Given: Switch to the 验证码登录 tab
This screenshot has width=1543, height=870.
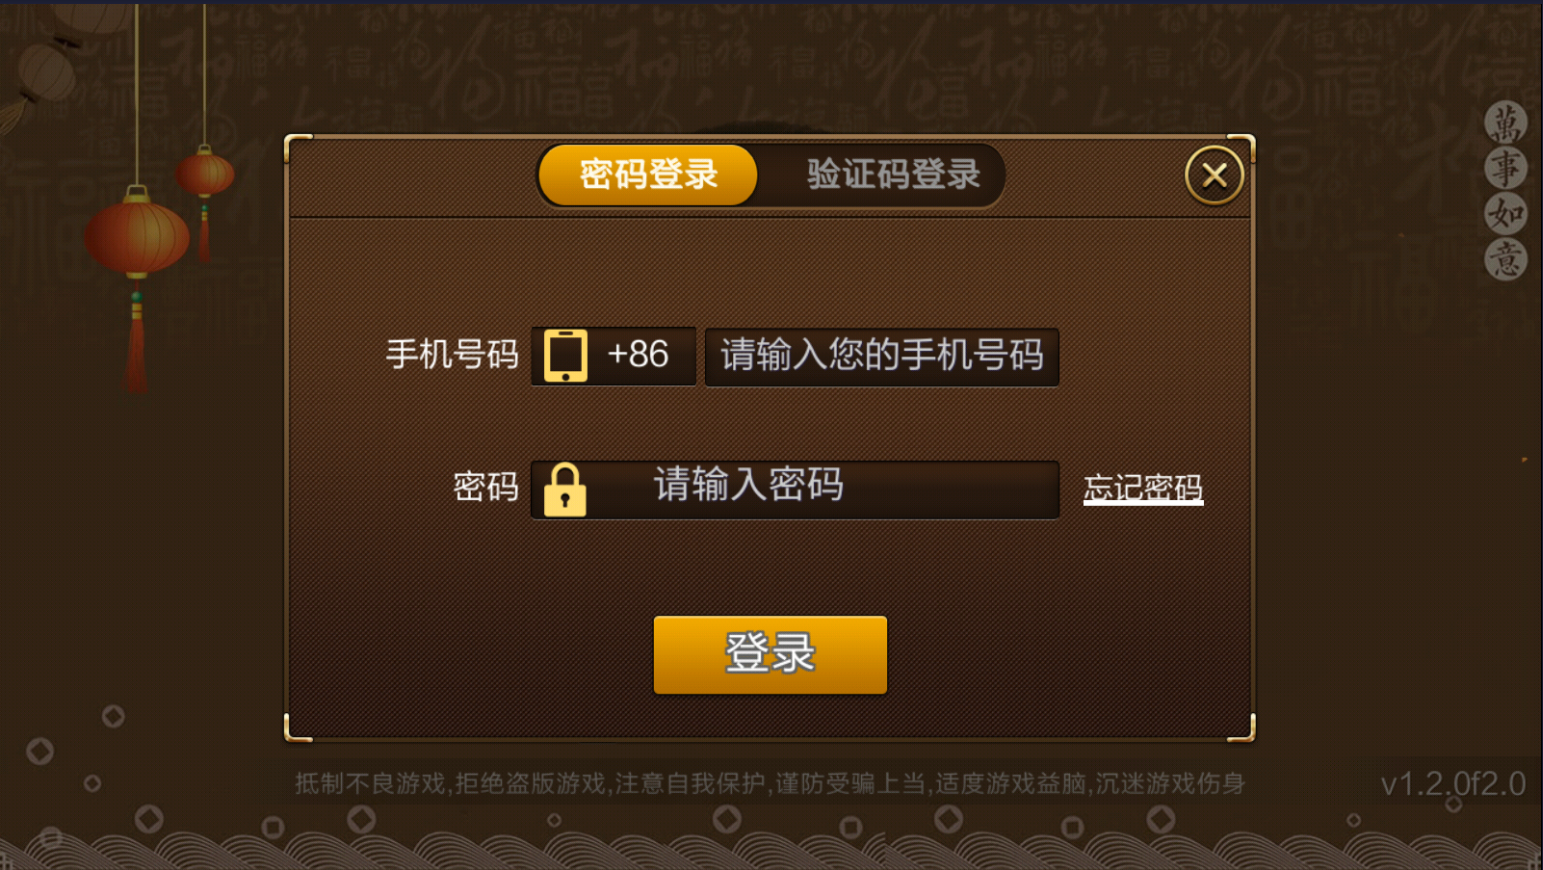Looking at the screenshot, I should point(892,175).
